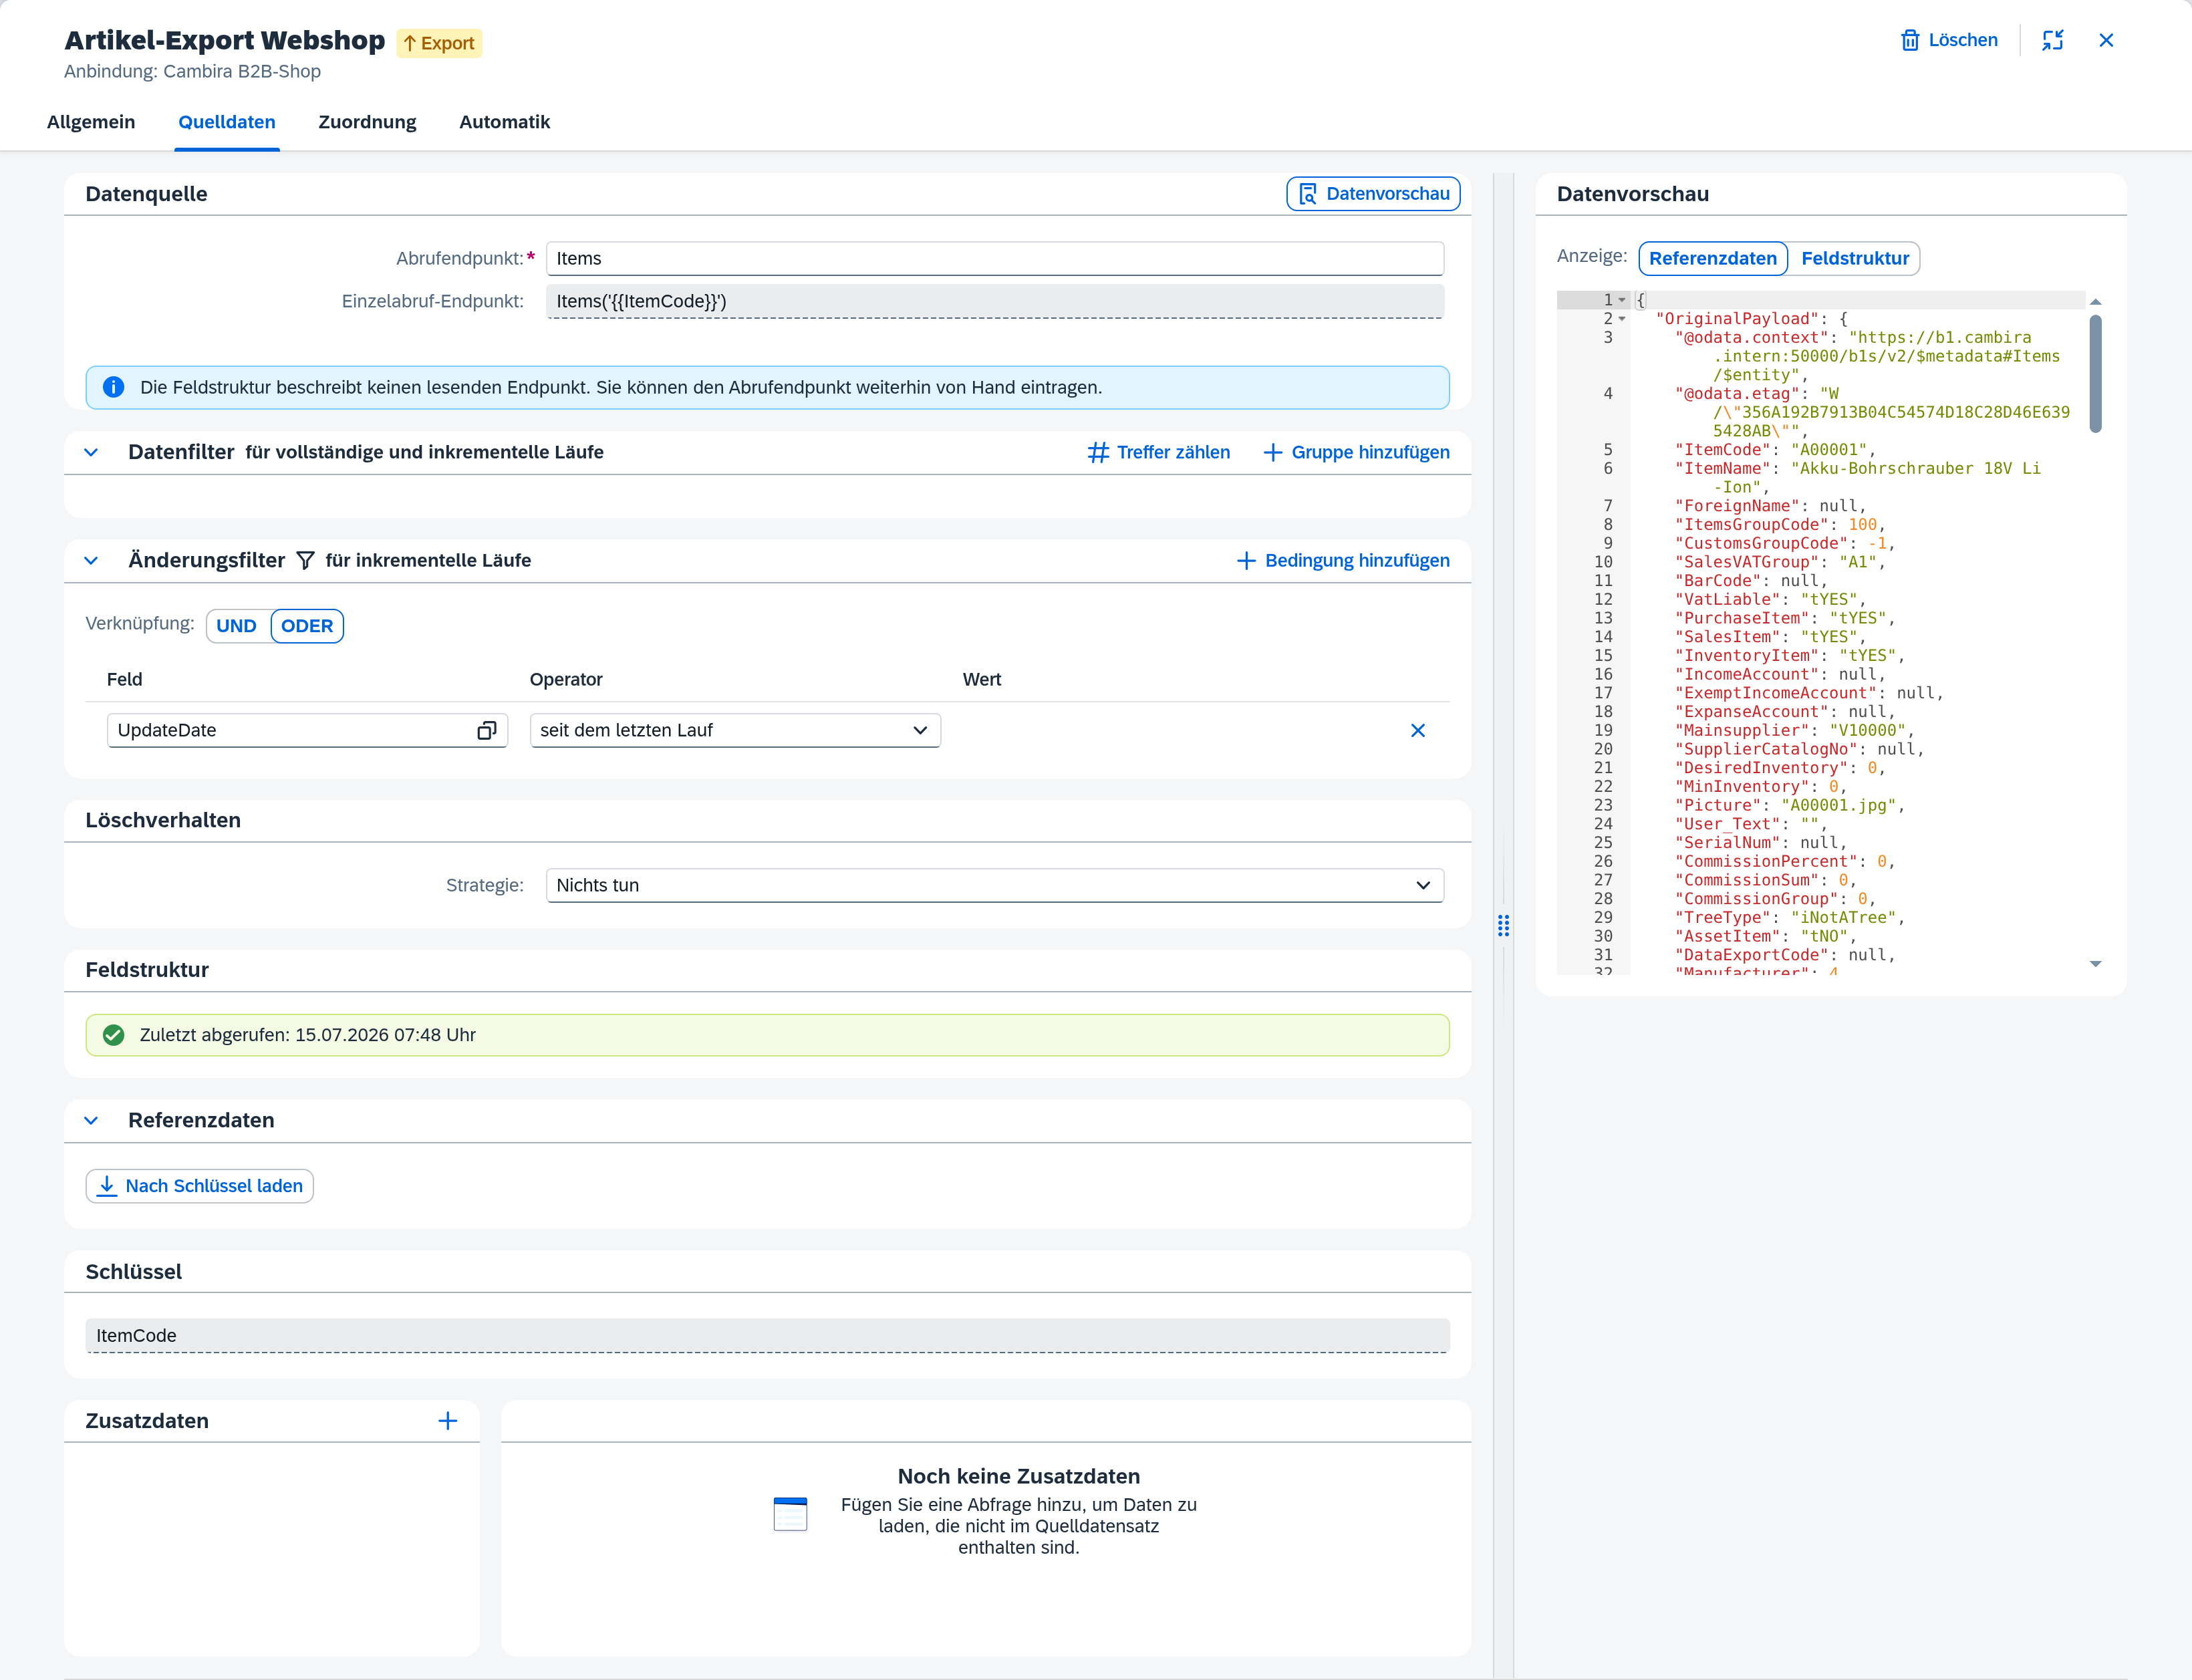This screenshot has width=2192, height=1680.
Task: Show Referenzdaten in data preview
Action: (x=1713, y=258)
